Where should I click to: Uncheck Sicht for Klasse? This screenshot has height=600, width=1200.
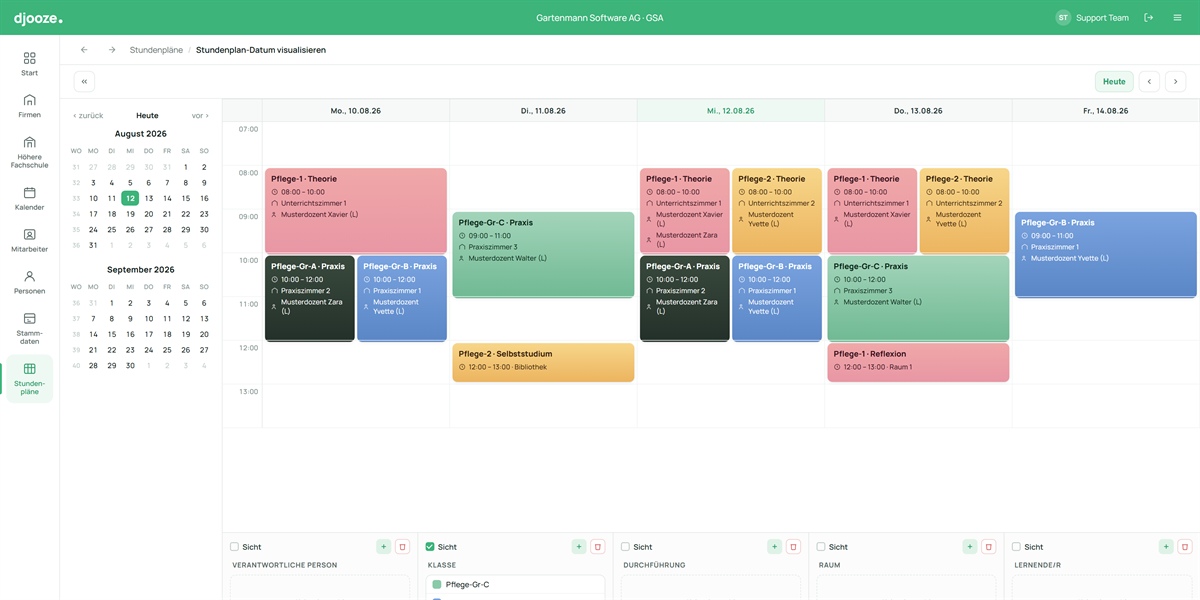click(430, 547)
